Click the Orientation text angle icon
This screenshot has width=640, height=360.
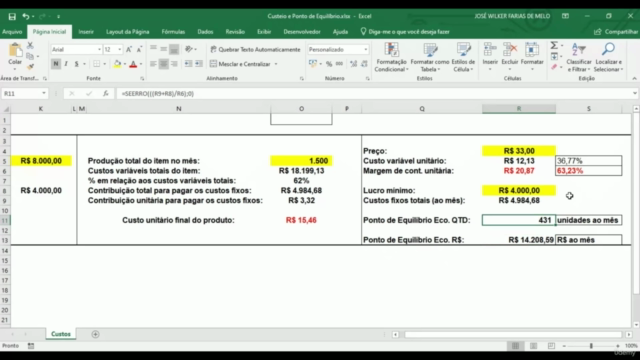tap(189, 49)
